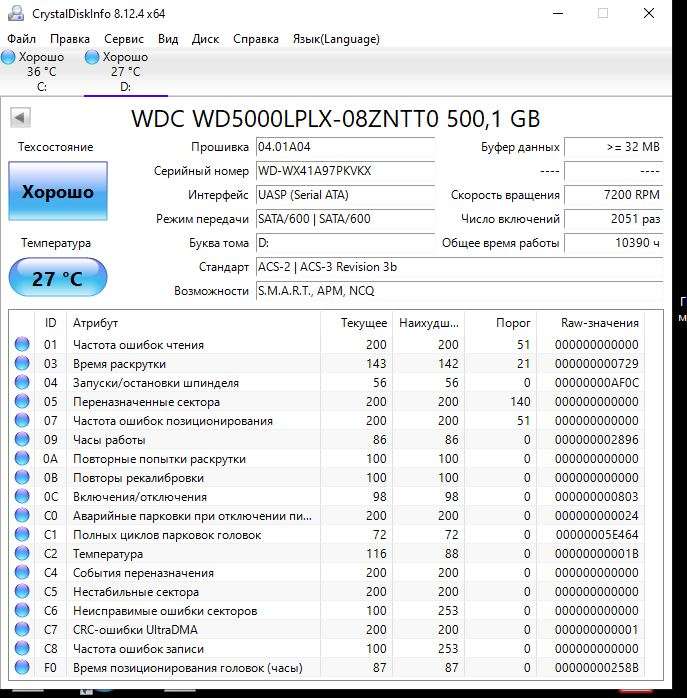
Task: Click status orb for attribute F0
Action: [22, 667]
